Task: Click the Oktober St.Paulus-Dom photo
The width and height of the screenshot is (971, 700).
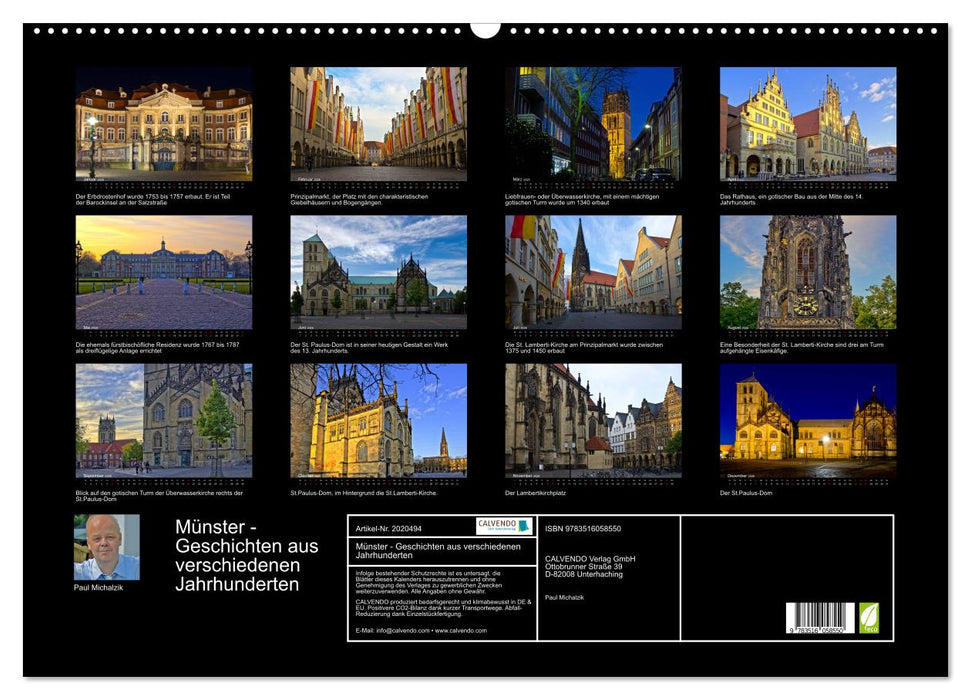Action: coord(375,420)
